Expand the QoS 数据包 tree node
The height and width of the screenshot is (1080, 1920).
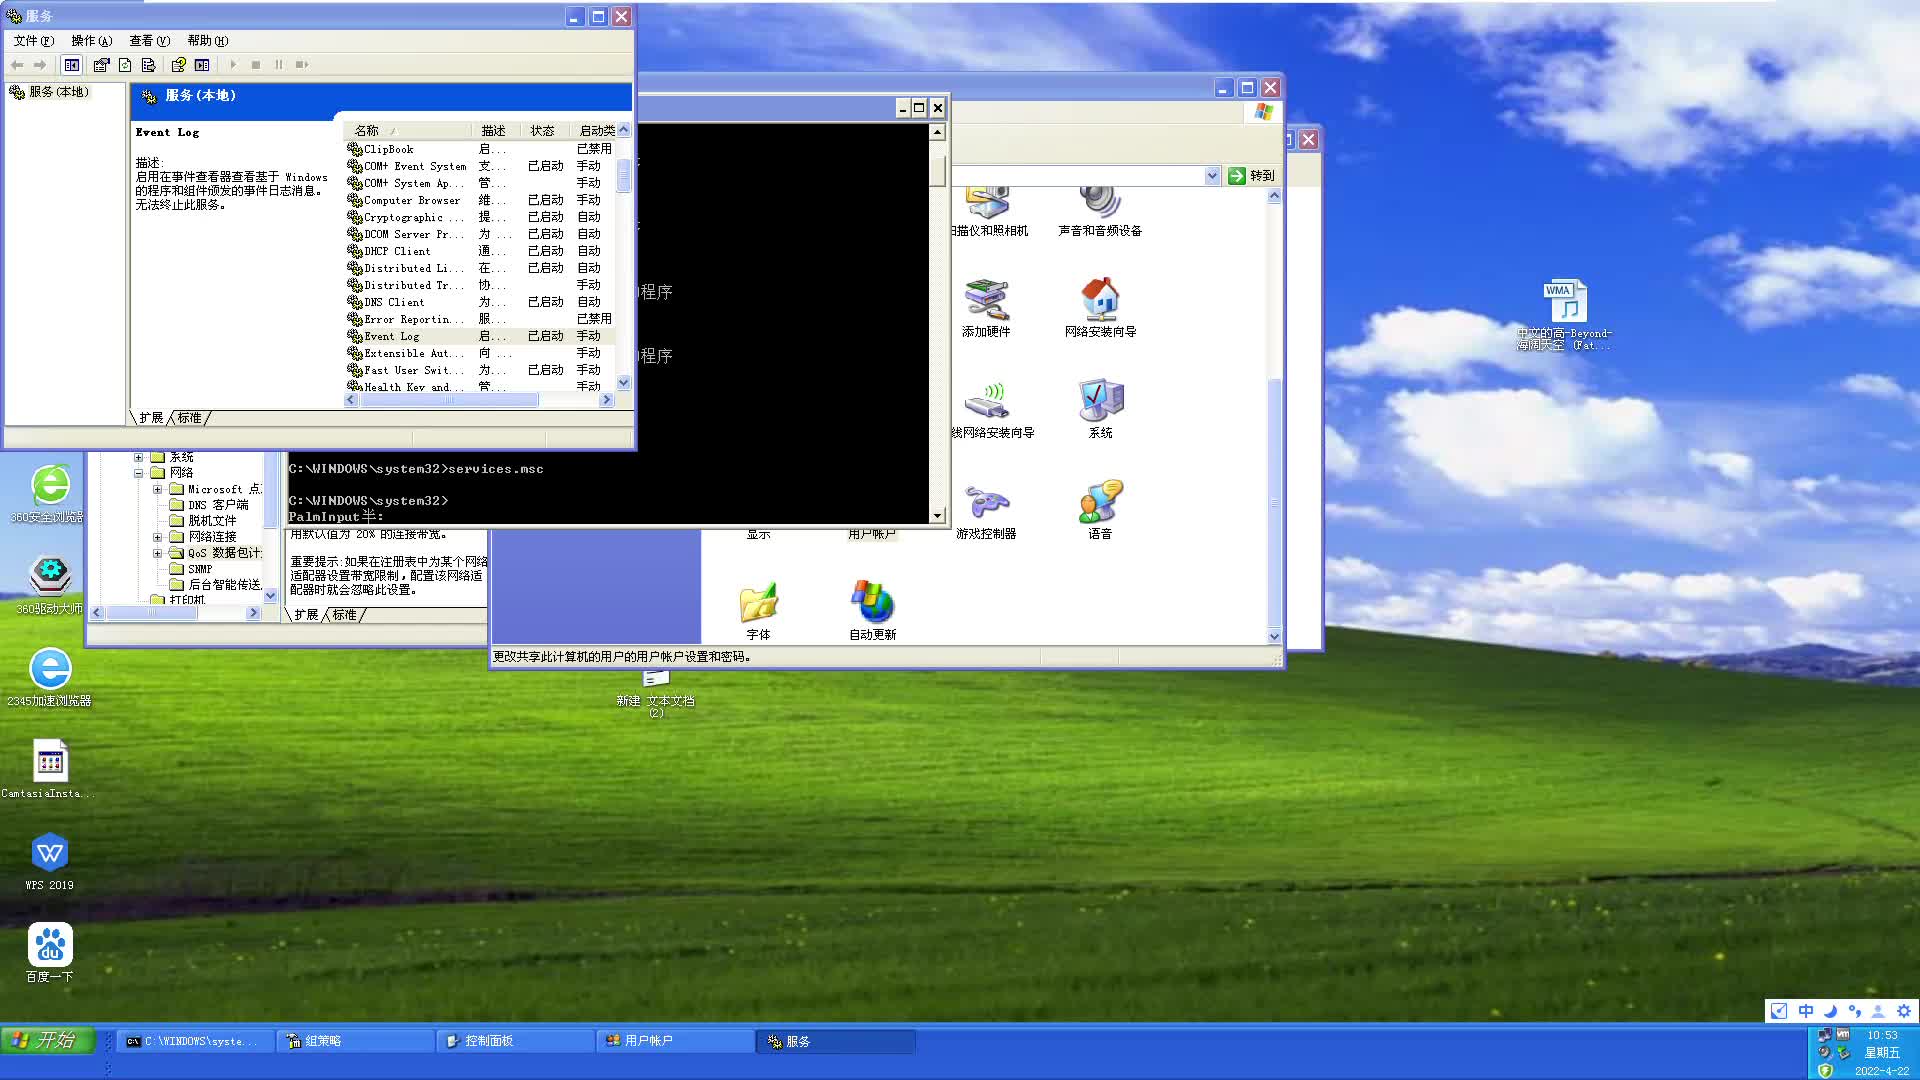click(x=157, y=553)
